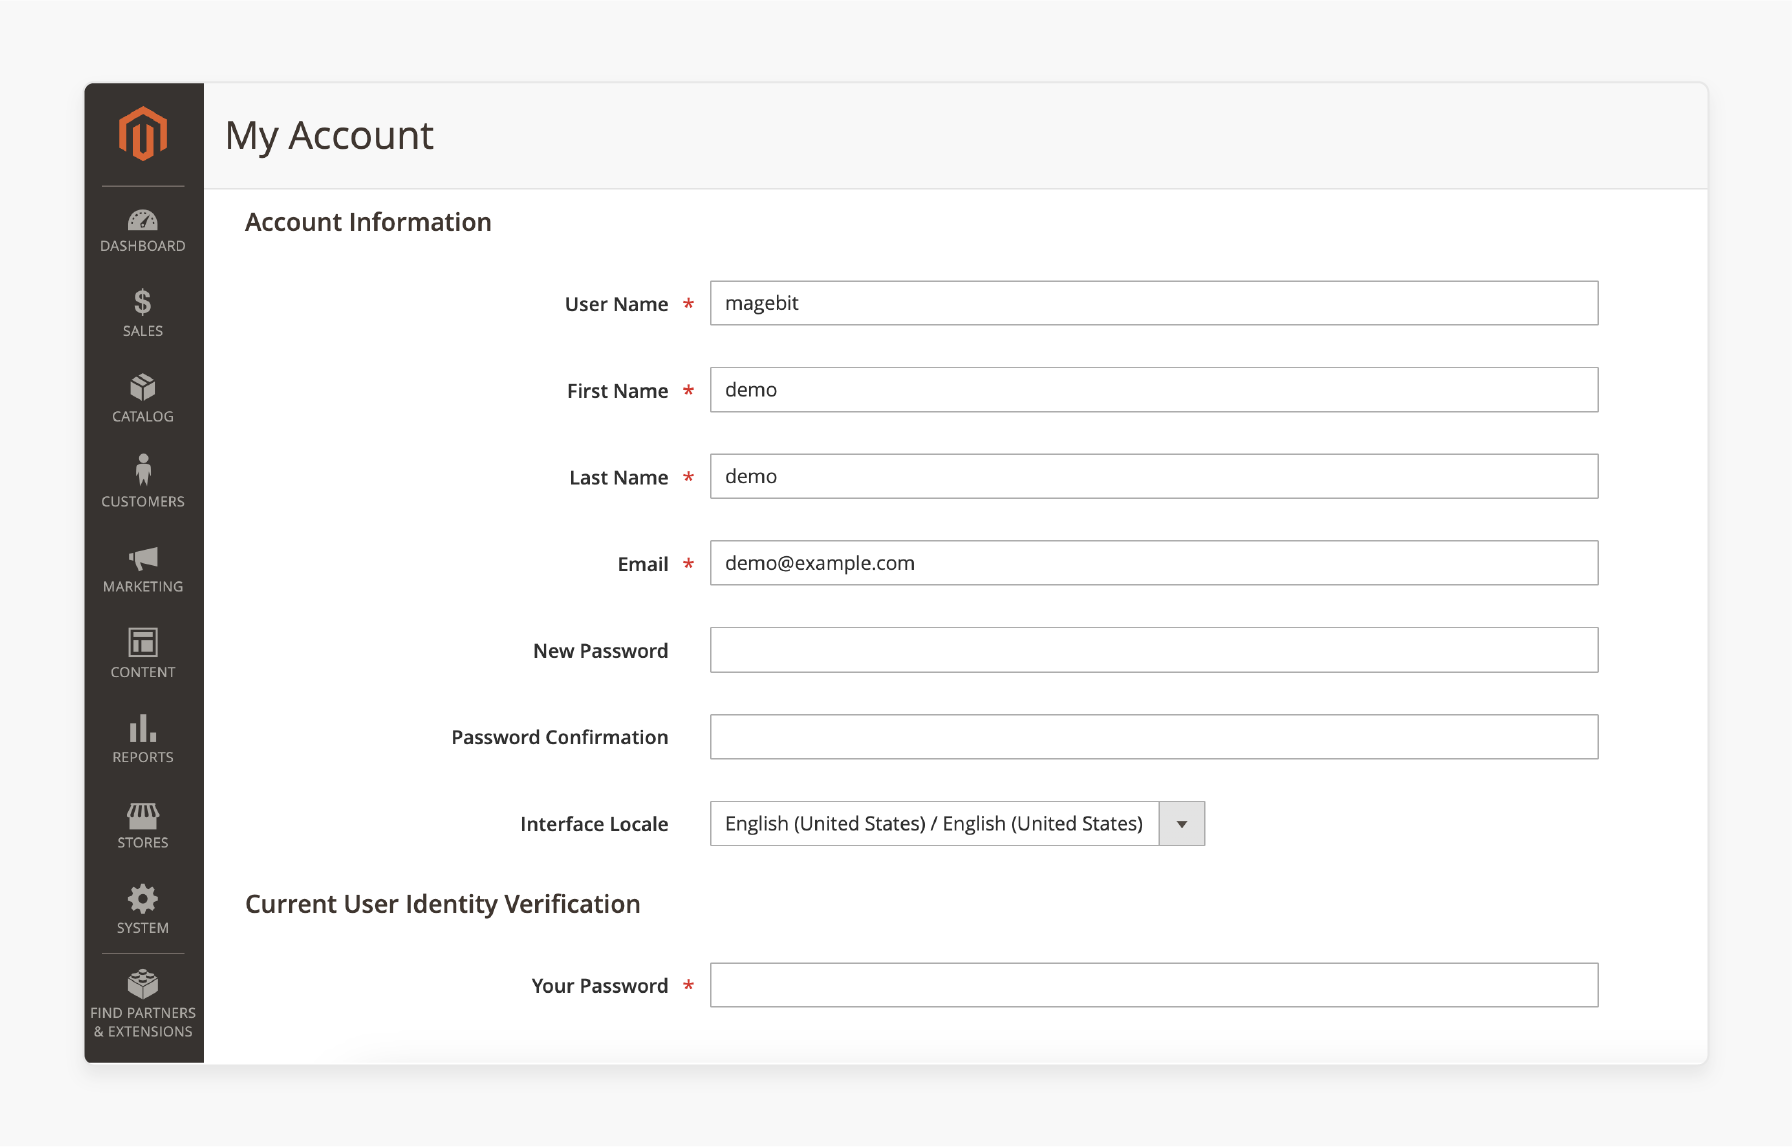1792x1147 pixels.
Task: Focus the First Name field
Action: (x=1154, y=390)
